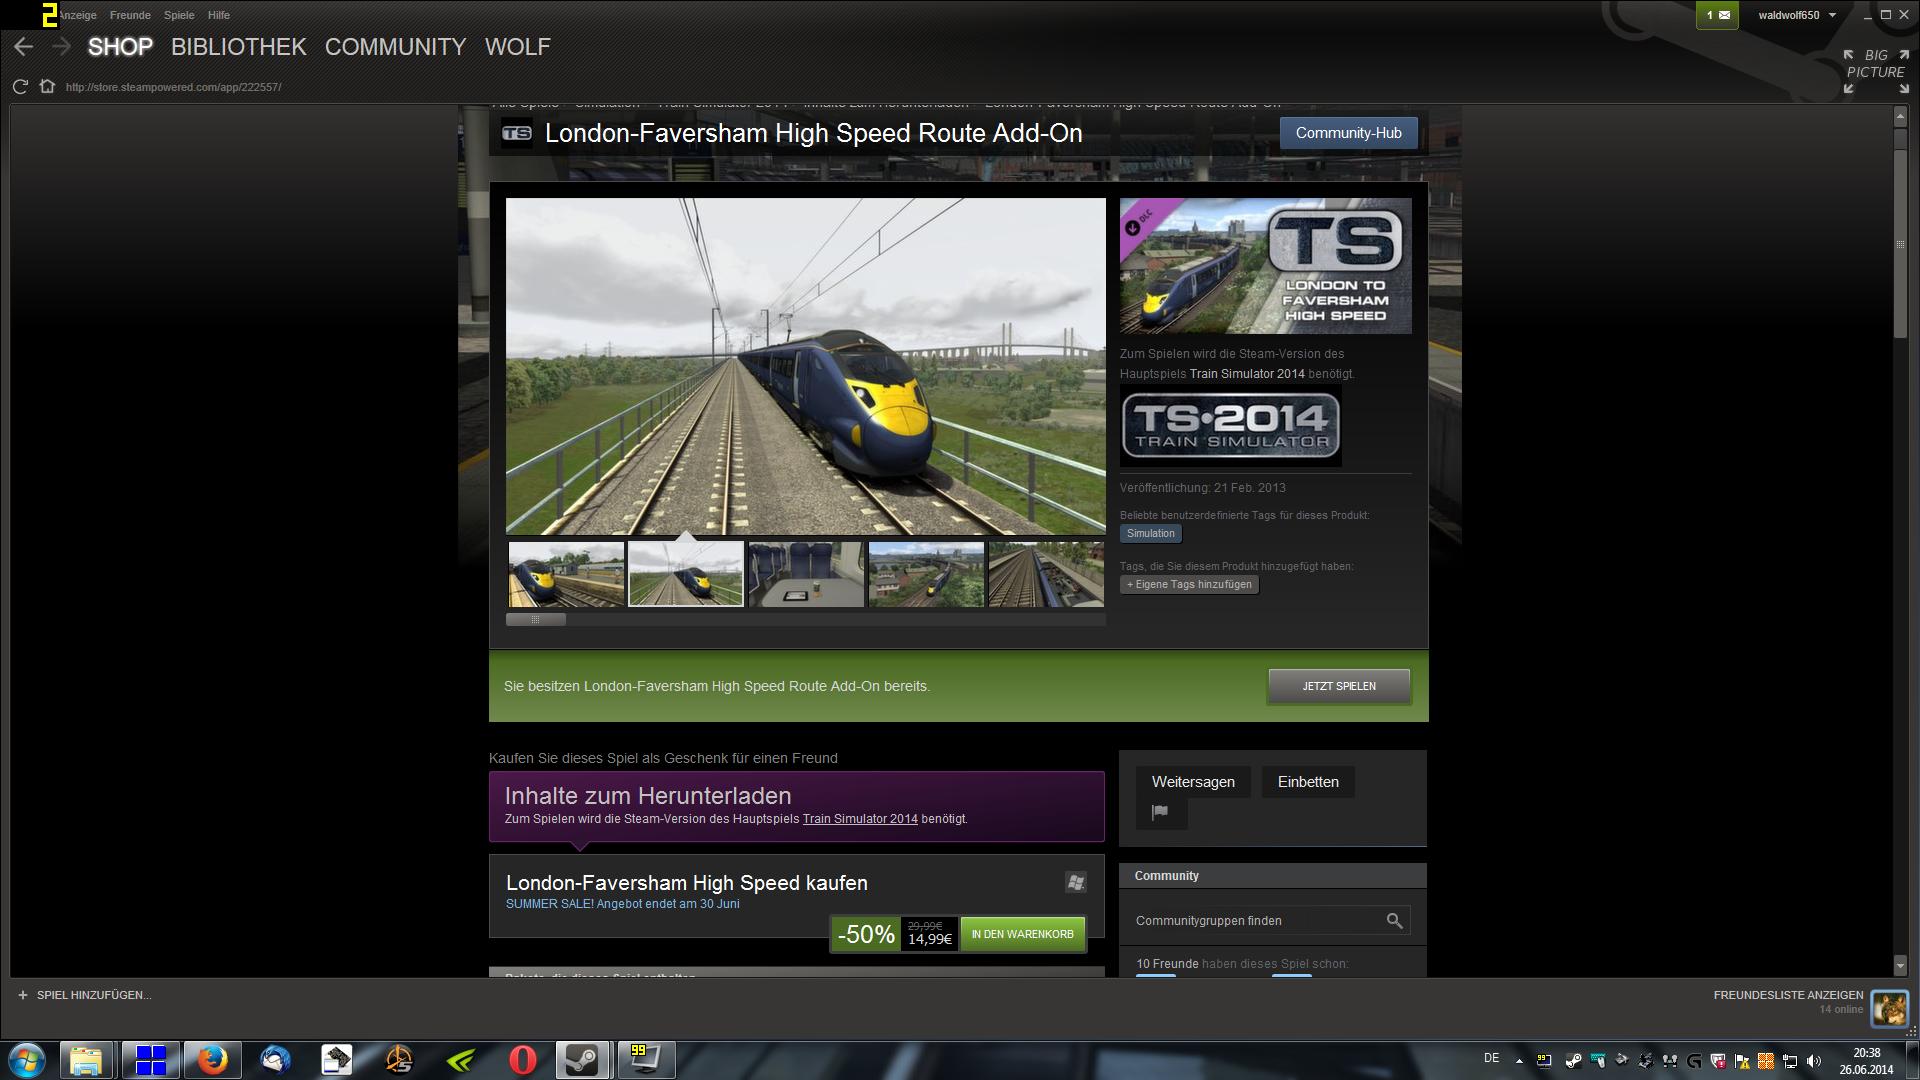
Task: Click the page reload icon
Action: [x=20, y=87]
